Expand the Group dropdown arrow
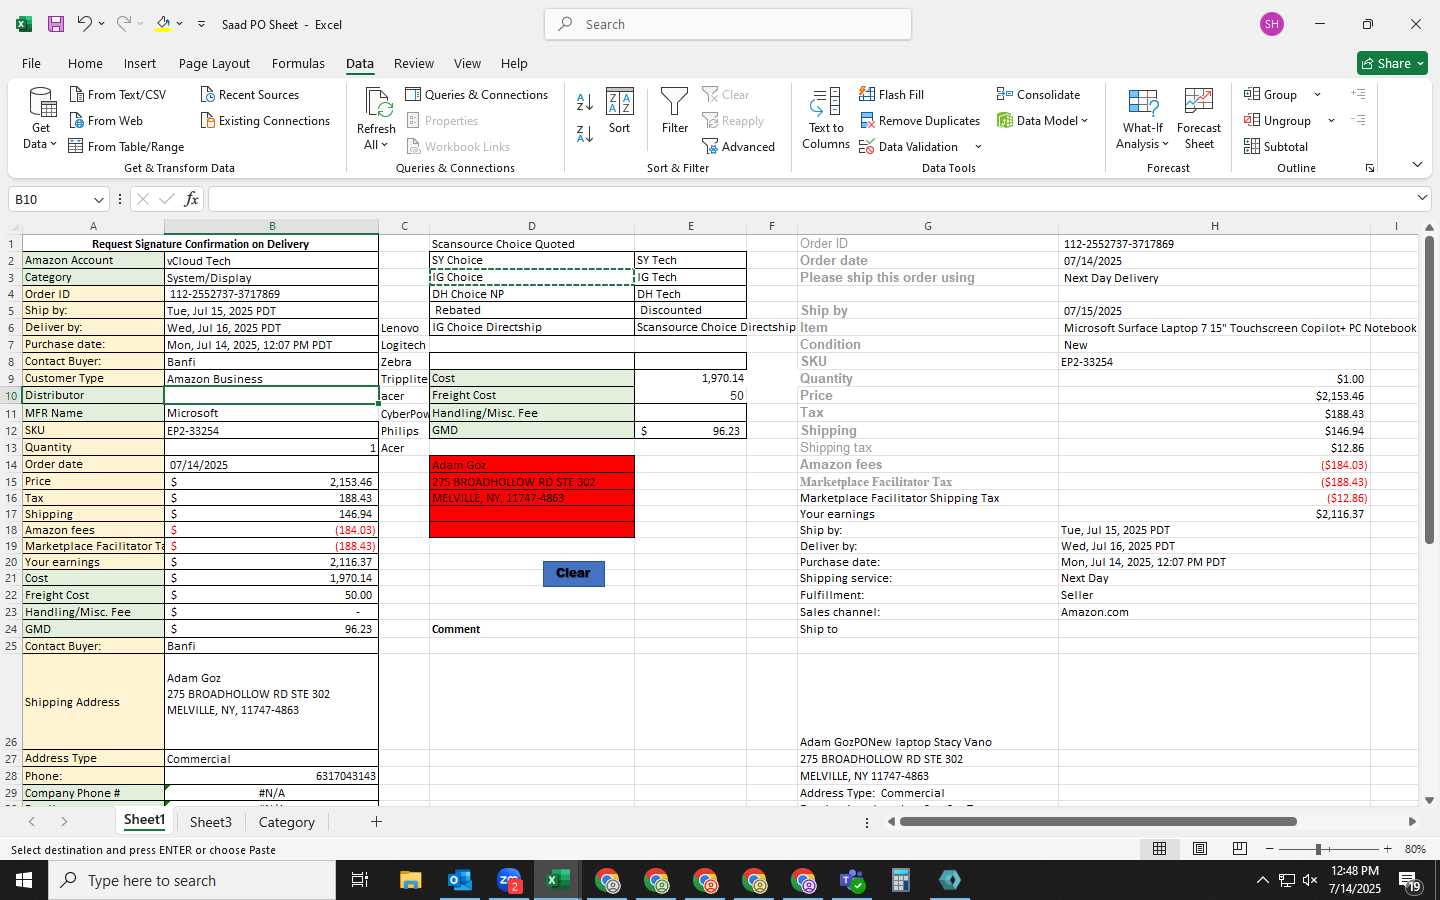This screenshot has height=900, width=1440. pyautogui.click(x=1317, y=95)
